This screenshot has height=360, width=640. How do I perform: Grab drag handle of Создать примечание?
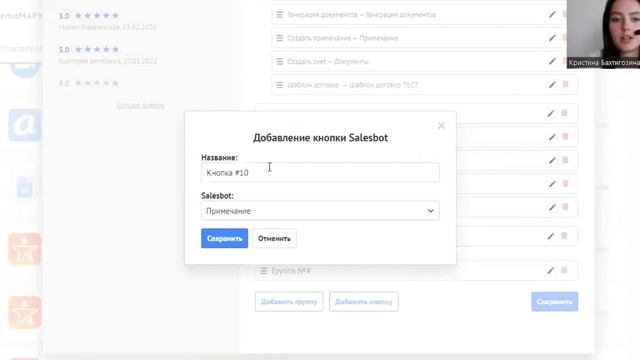click(280, 38)
